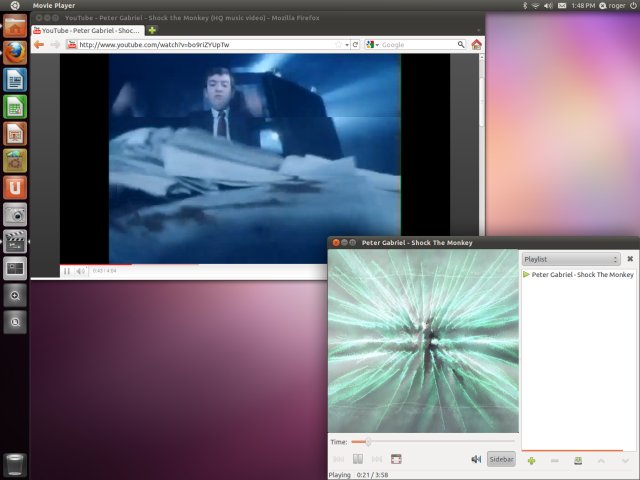The image size is (640, 480).
Task: Open a new Firefox tab
Action: (x=152, y=30)
